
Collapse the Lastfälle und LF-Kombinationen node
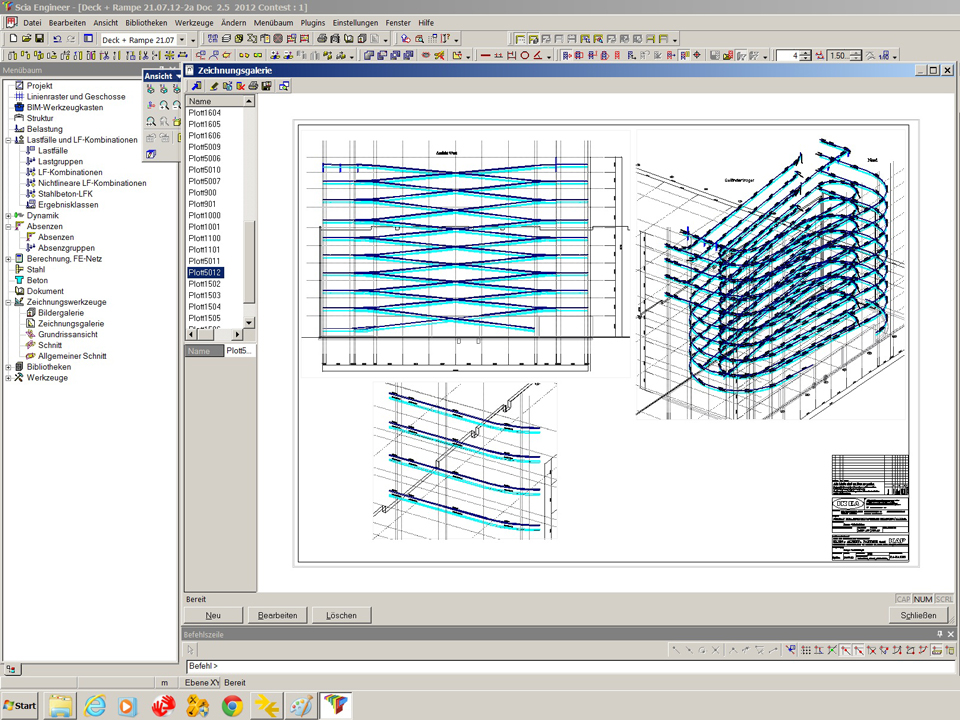[x=8, y=140]
